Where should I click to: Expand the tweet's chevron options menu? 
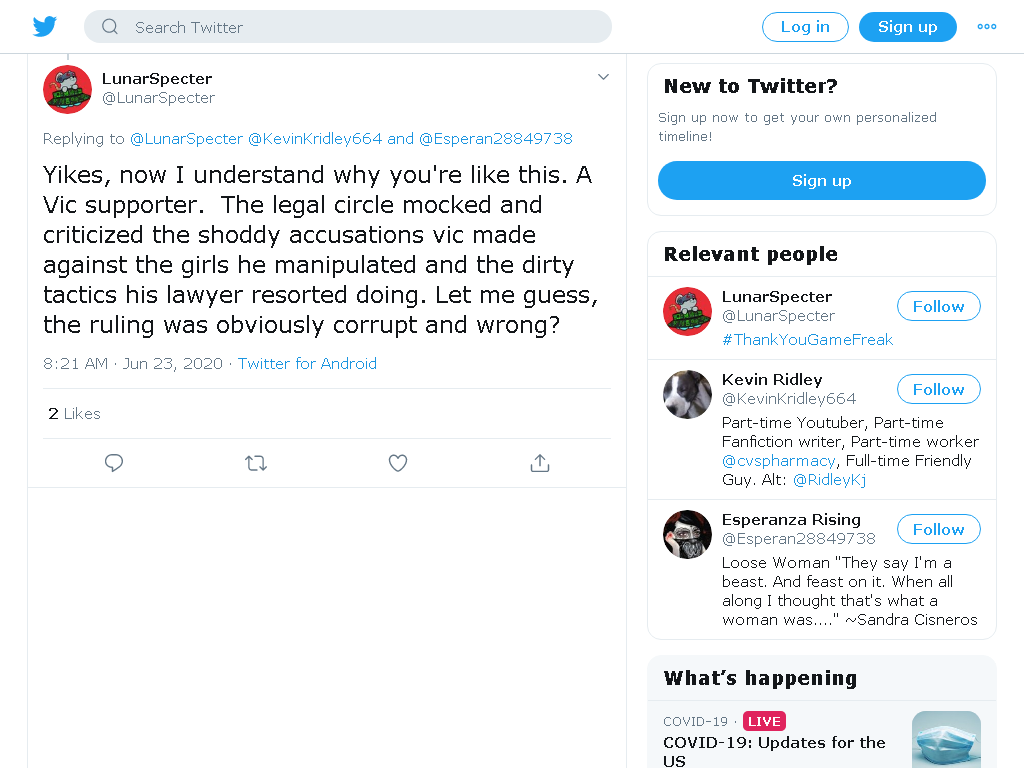pyautogui.click(x=603, y=77)
